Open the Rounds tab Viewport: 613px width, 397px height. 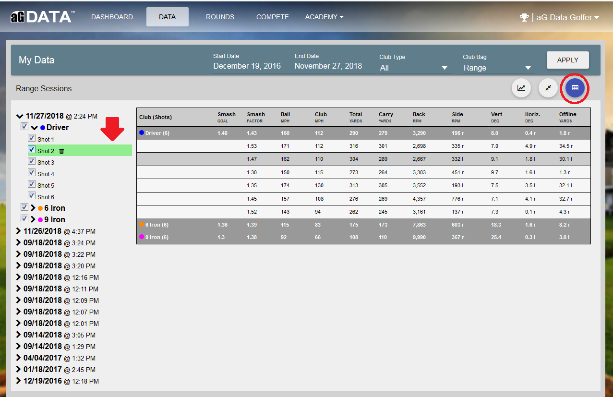pos(220,17)
